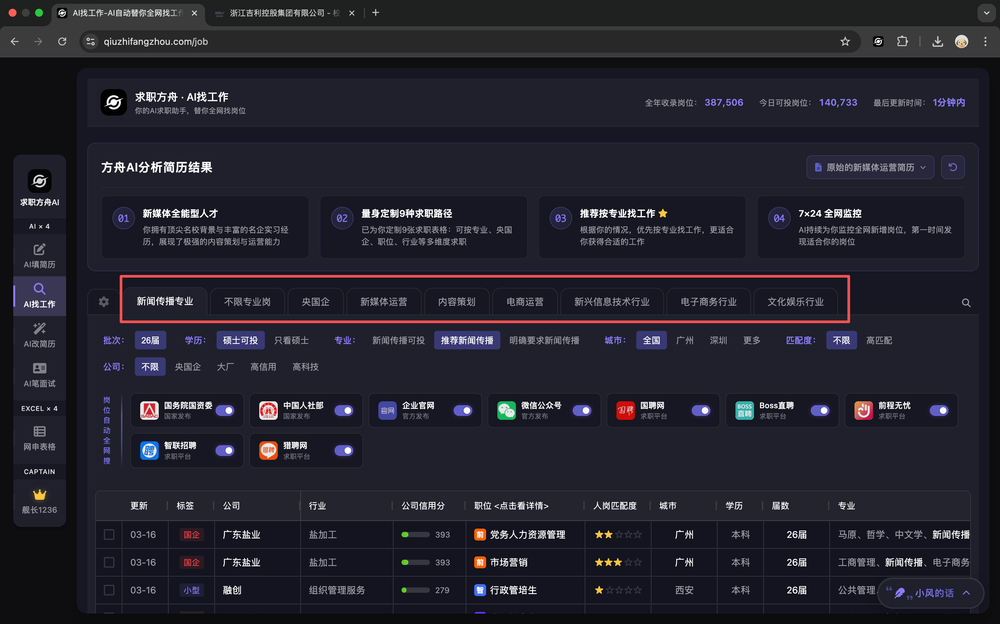Bookmark this page with the star icon
The image size is (1000, 624).
click(x=845, y=42)
